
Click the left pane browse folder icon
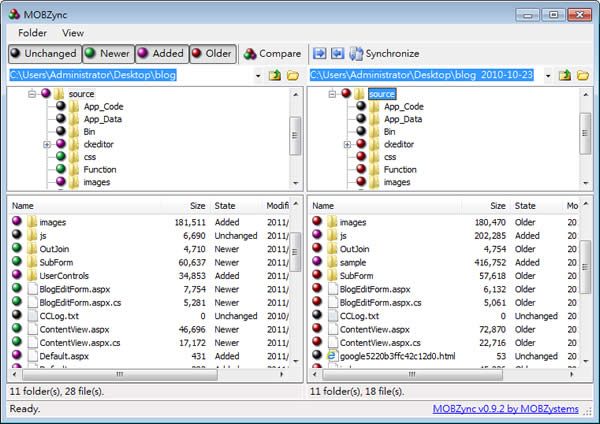pos(292,75)
